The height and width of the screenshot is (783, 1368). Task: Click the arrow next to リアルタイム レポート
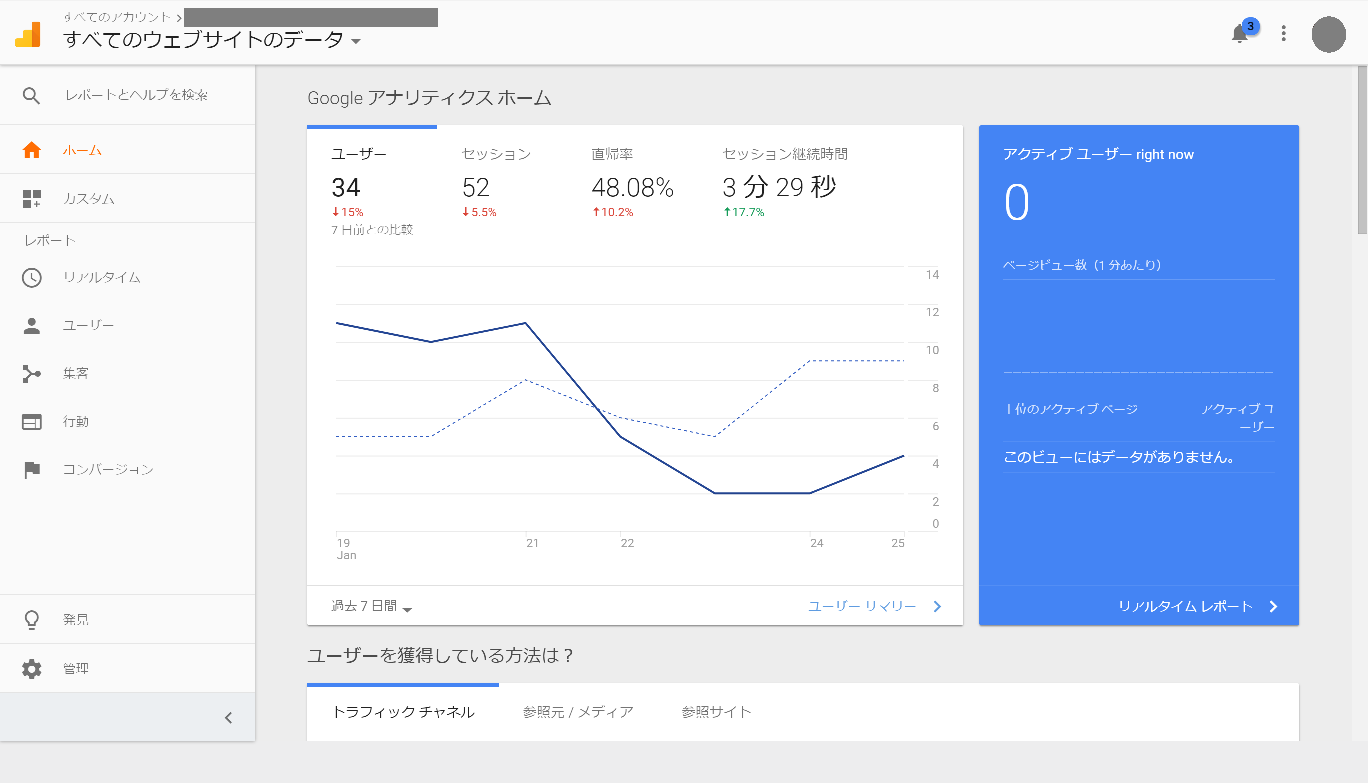pyautogui.click(x=1273, y=606)
